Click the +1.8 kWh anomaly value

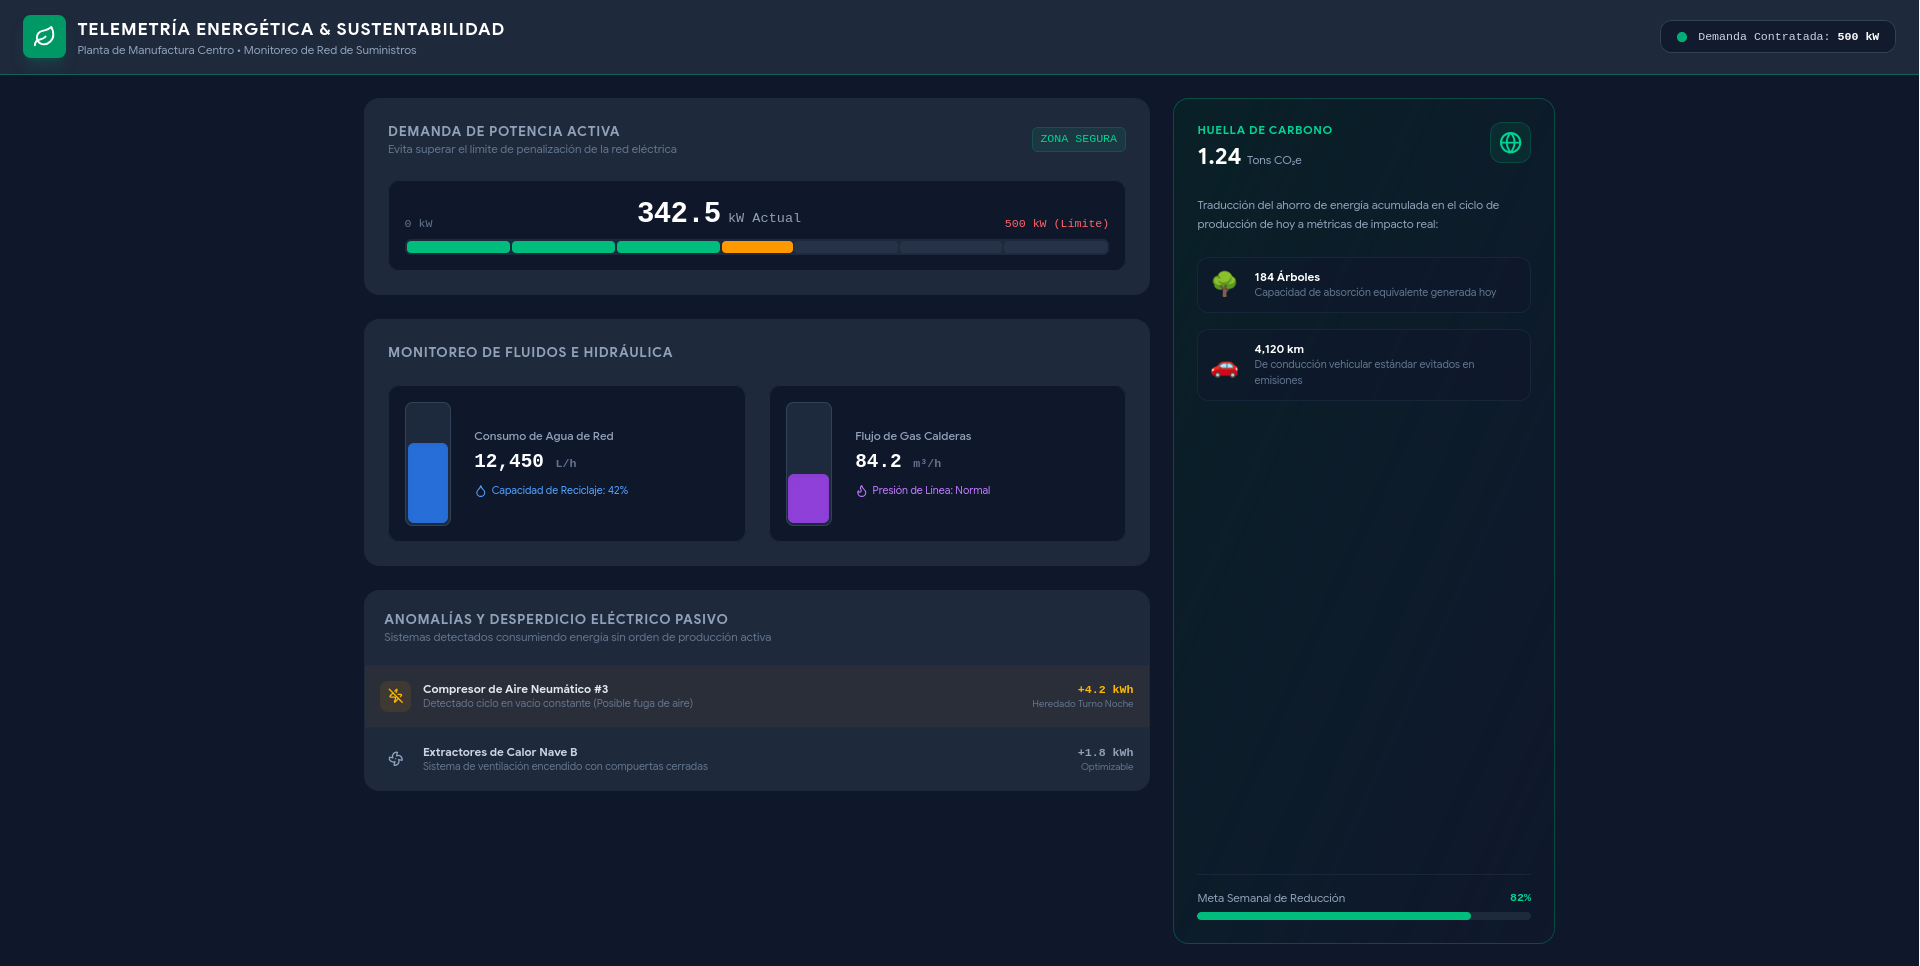pos(1105,753)
